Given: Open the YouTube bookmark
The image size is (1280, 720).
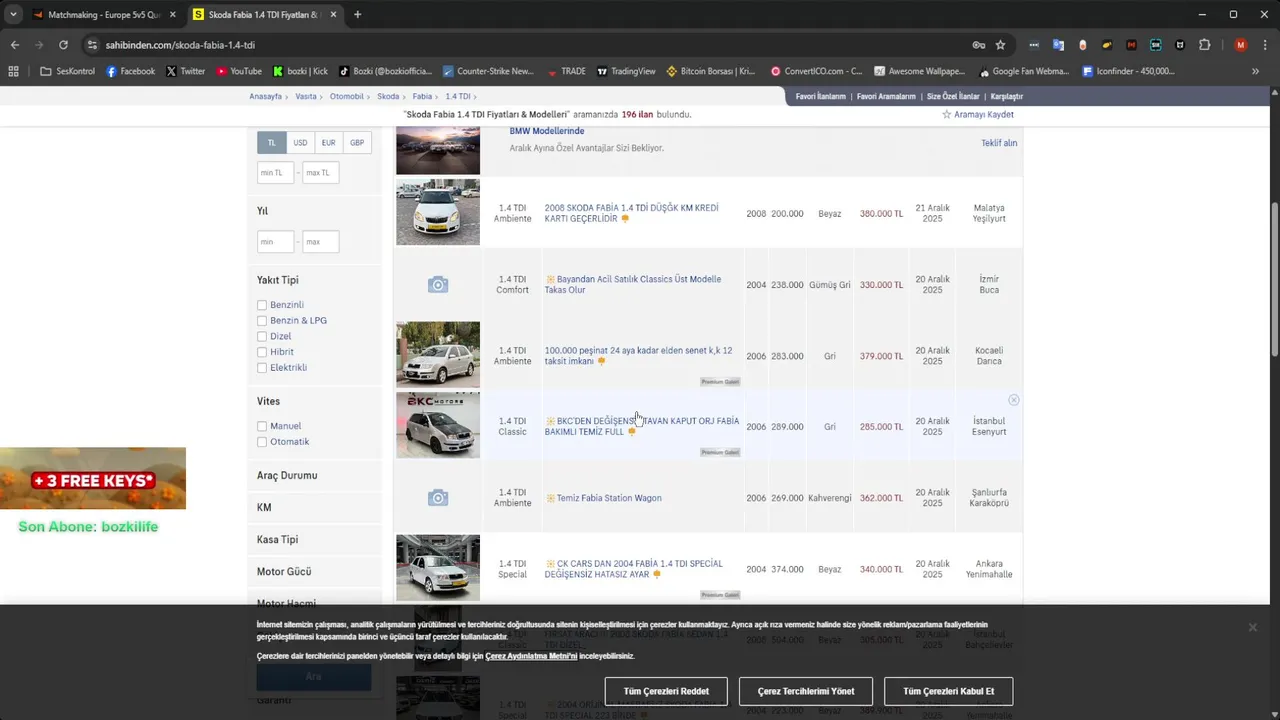Looking at the screenshot, I should pos(239,71).
